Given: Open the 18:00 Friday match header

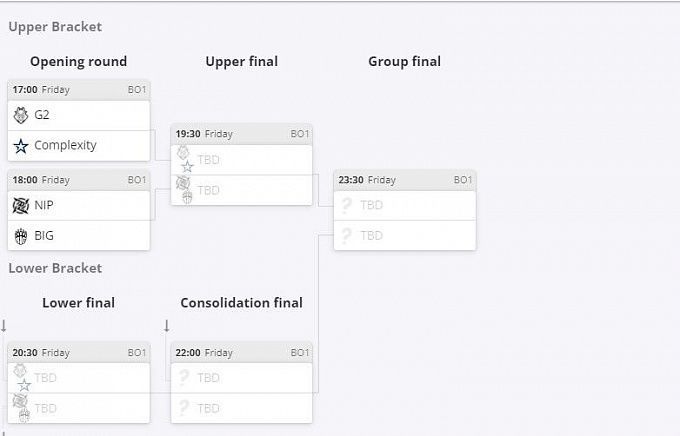Looking at the screenshot, I should click(x=78, y=180).
